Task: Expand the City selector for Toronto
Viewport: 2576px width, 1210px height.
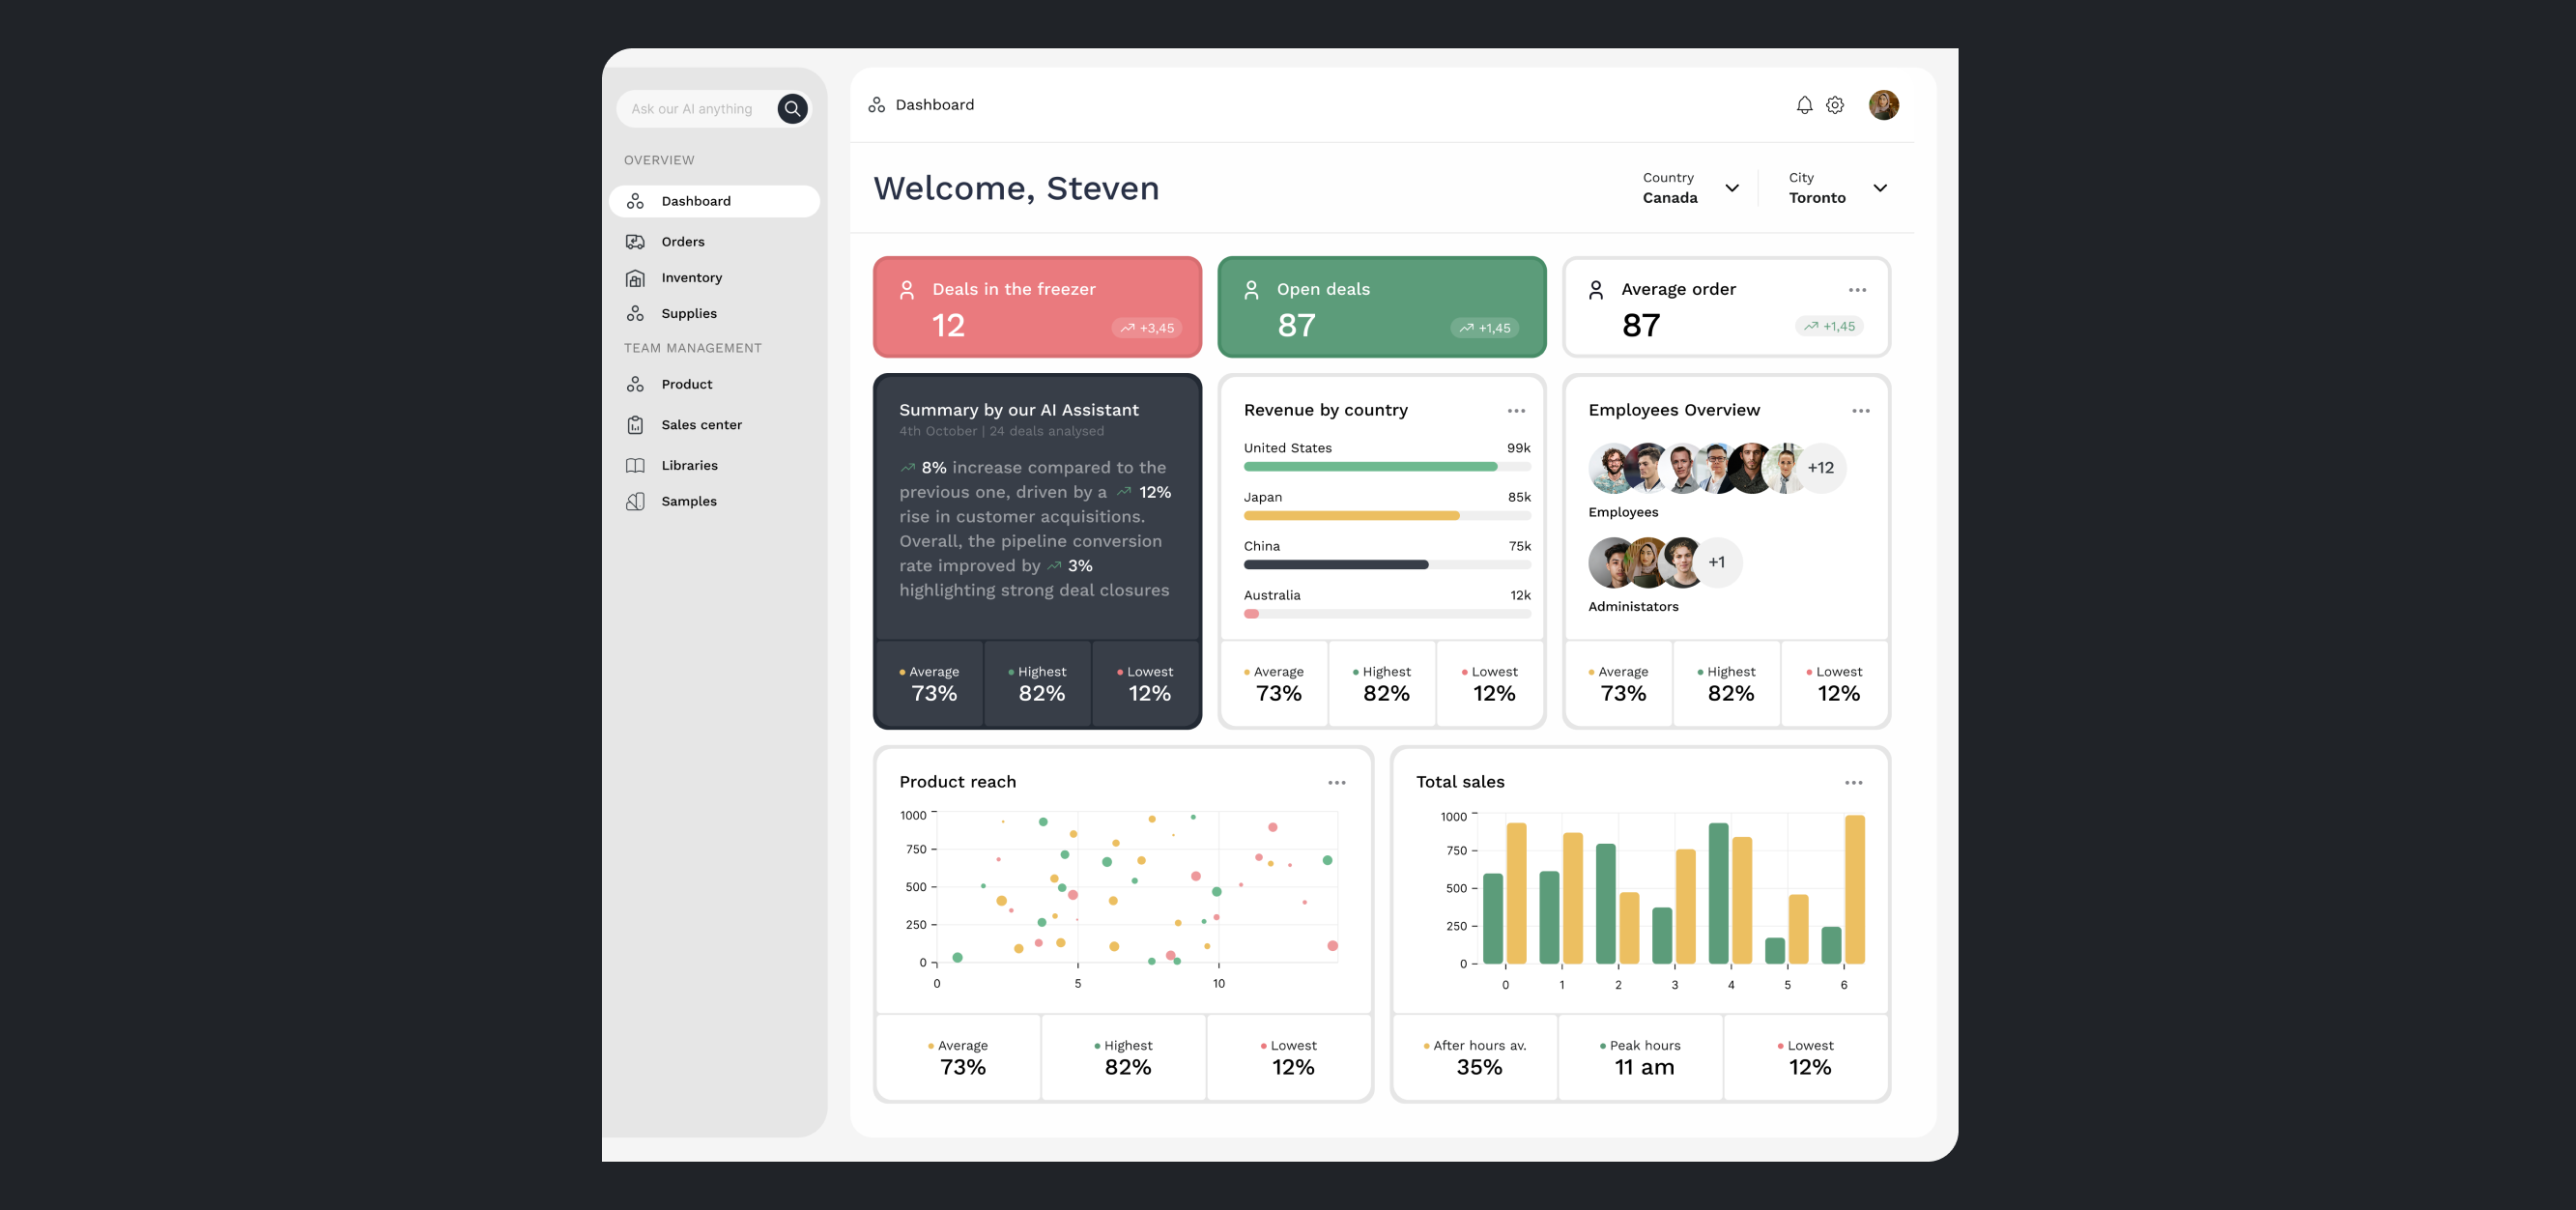Action: click(x=1880, y=188)
